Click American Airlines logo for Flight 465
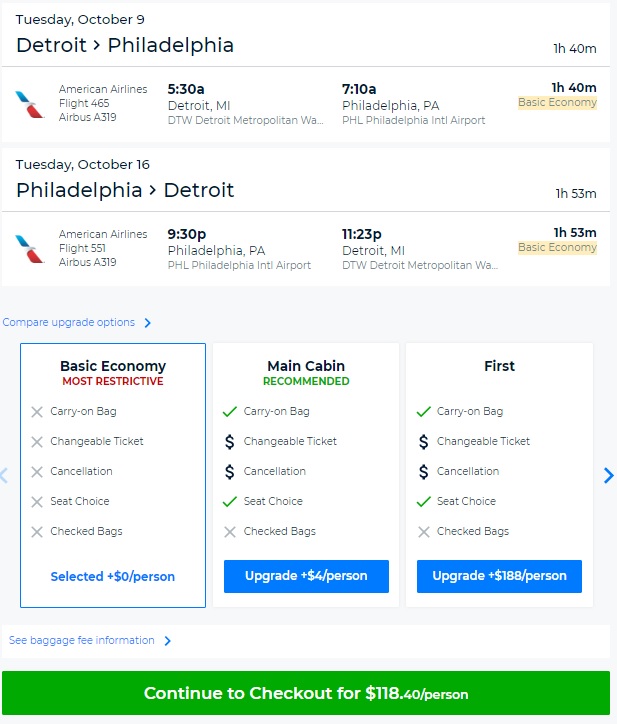This screenshot has height=724, width=617. 30,104
